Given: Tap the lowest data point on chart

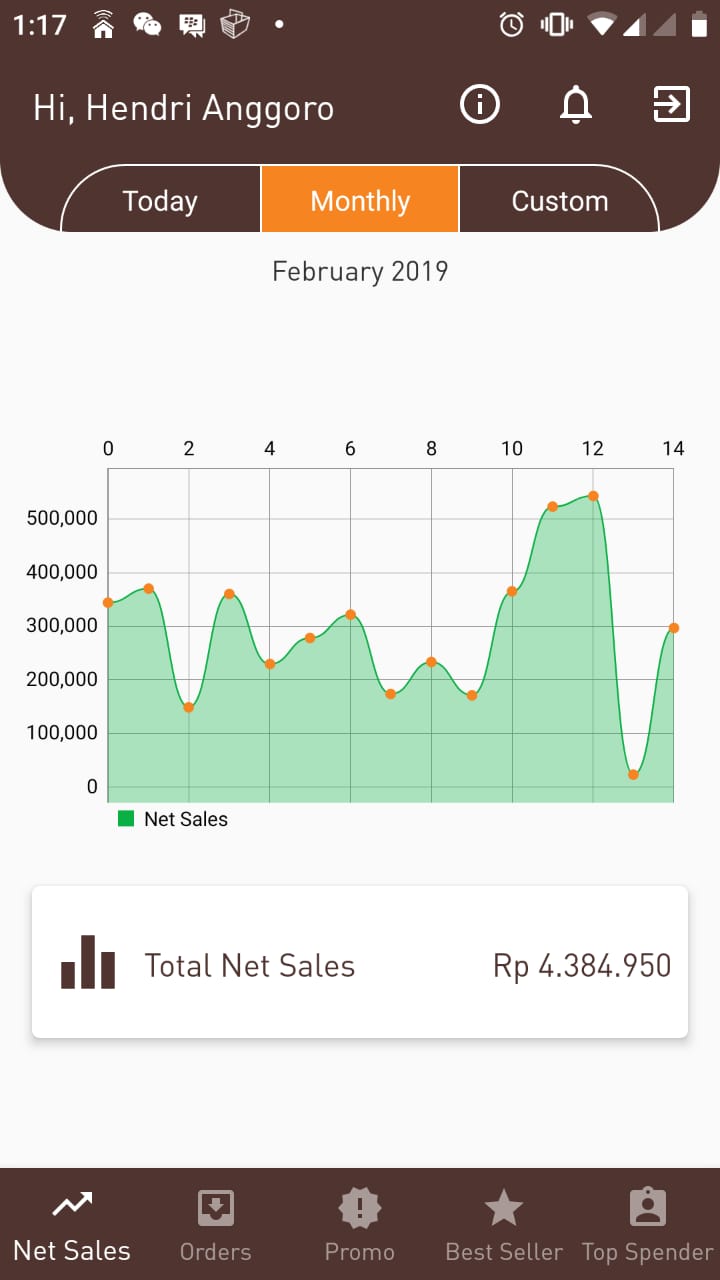Looking at the screenshot, I should [633, 774].
